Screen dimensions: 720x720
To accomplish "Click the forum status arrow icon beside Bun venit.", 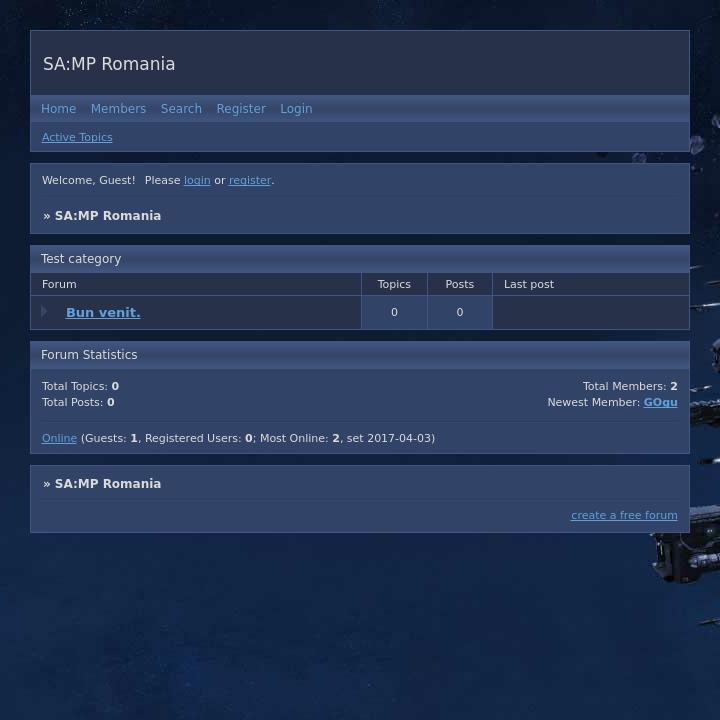I will coord(45,312).
